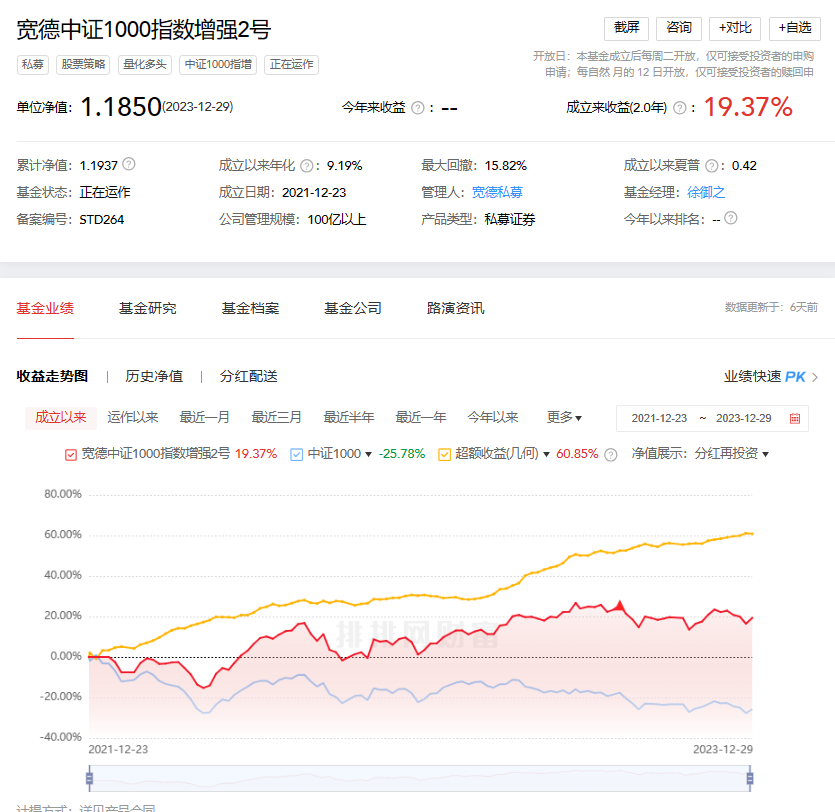Select 最近一月 period filter

pyautogui.click(x=204, y=417)
